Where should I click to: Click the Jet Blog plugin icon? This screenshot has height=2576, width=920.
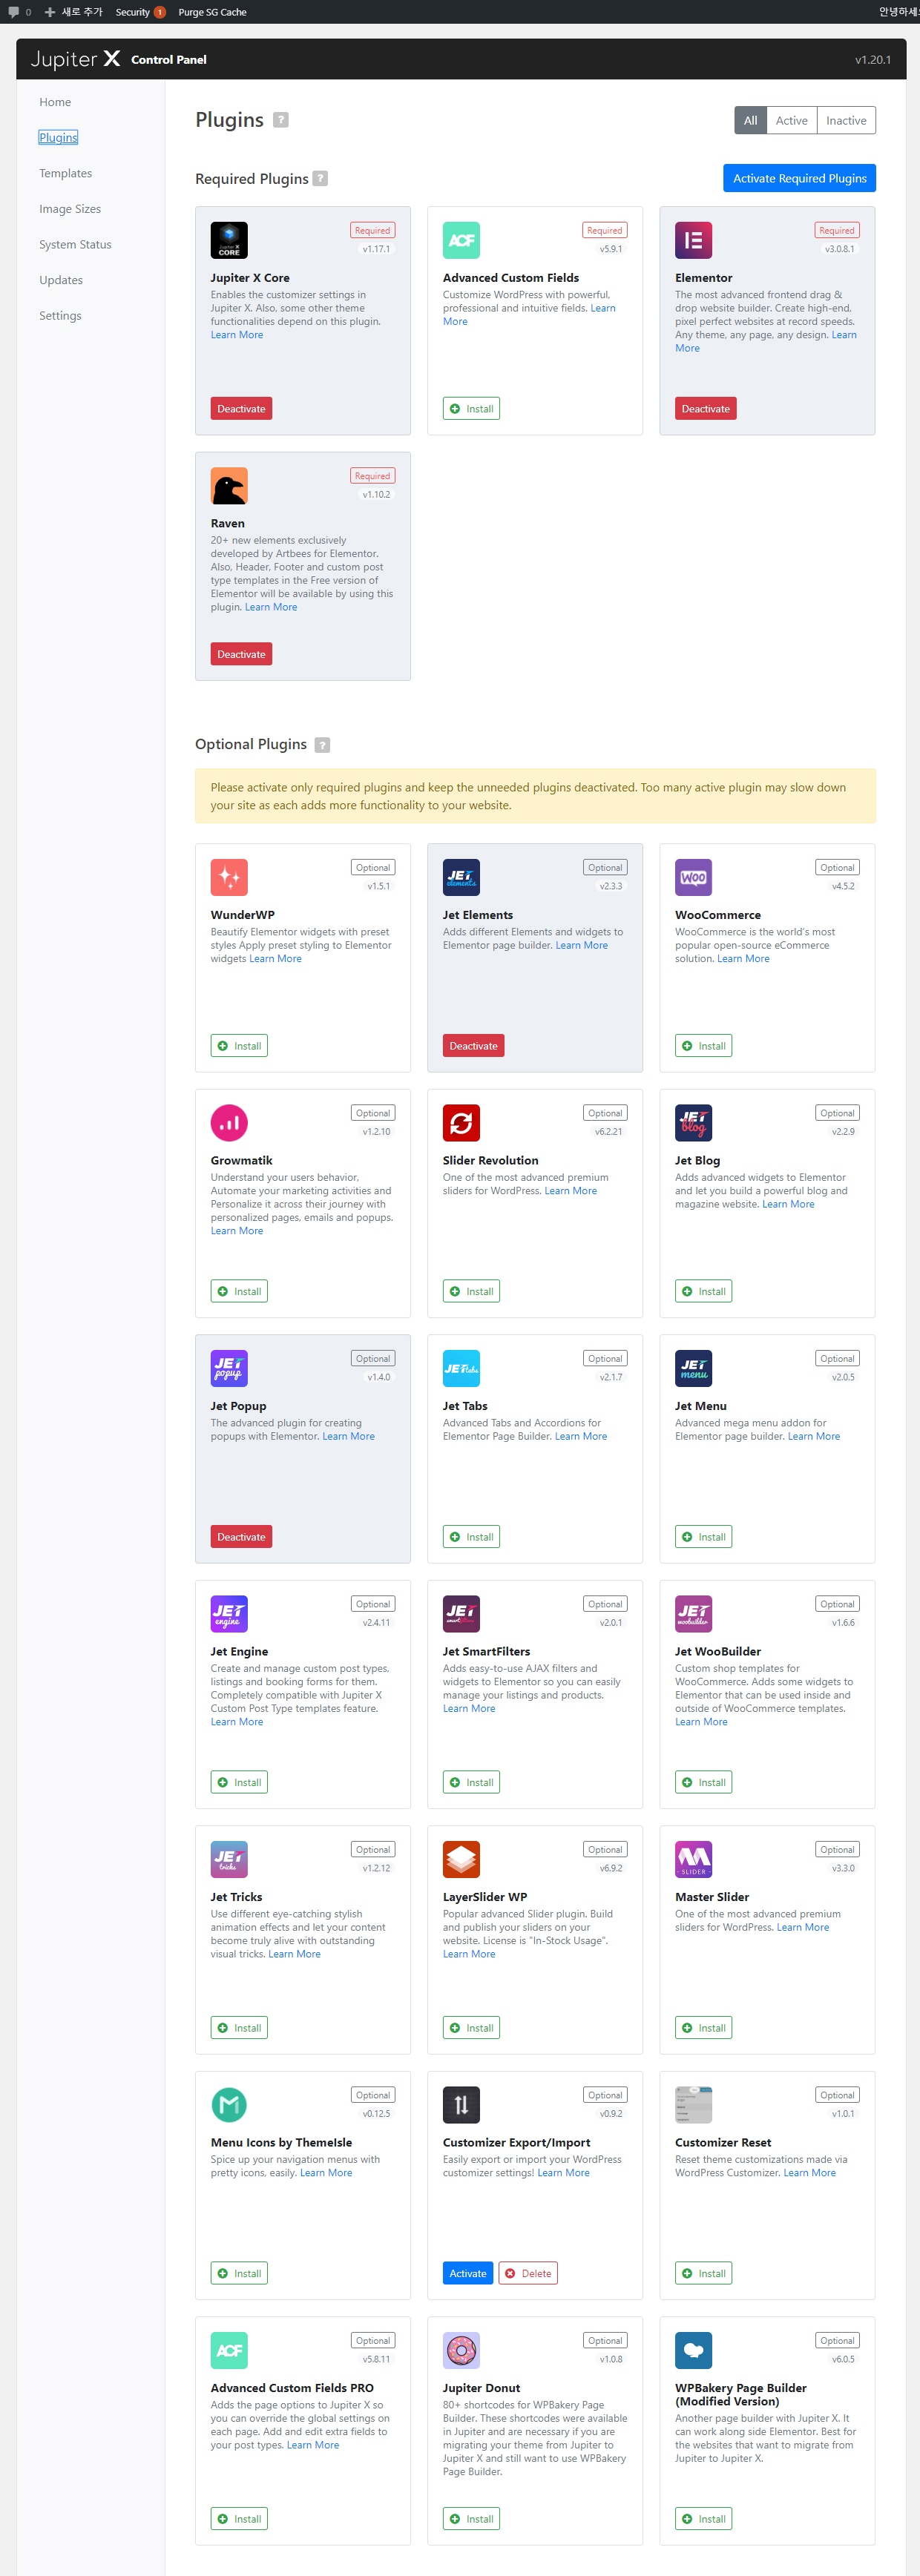(x=693, y=1123)
